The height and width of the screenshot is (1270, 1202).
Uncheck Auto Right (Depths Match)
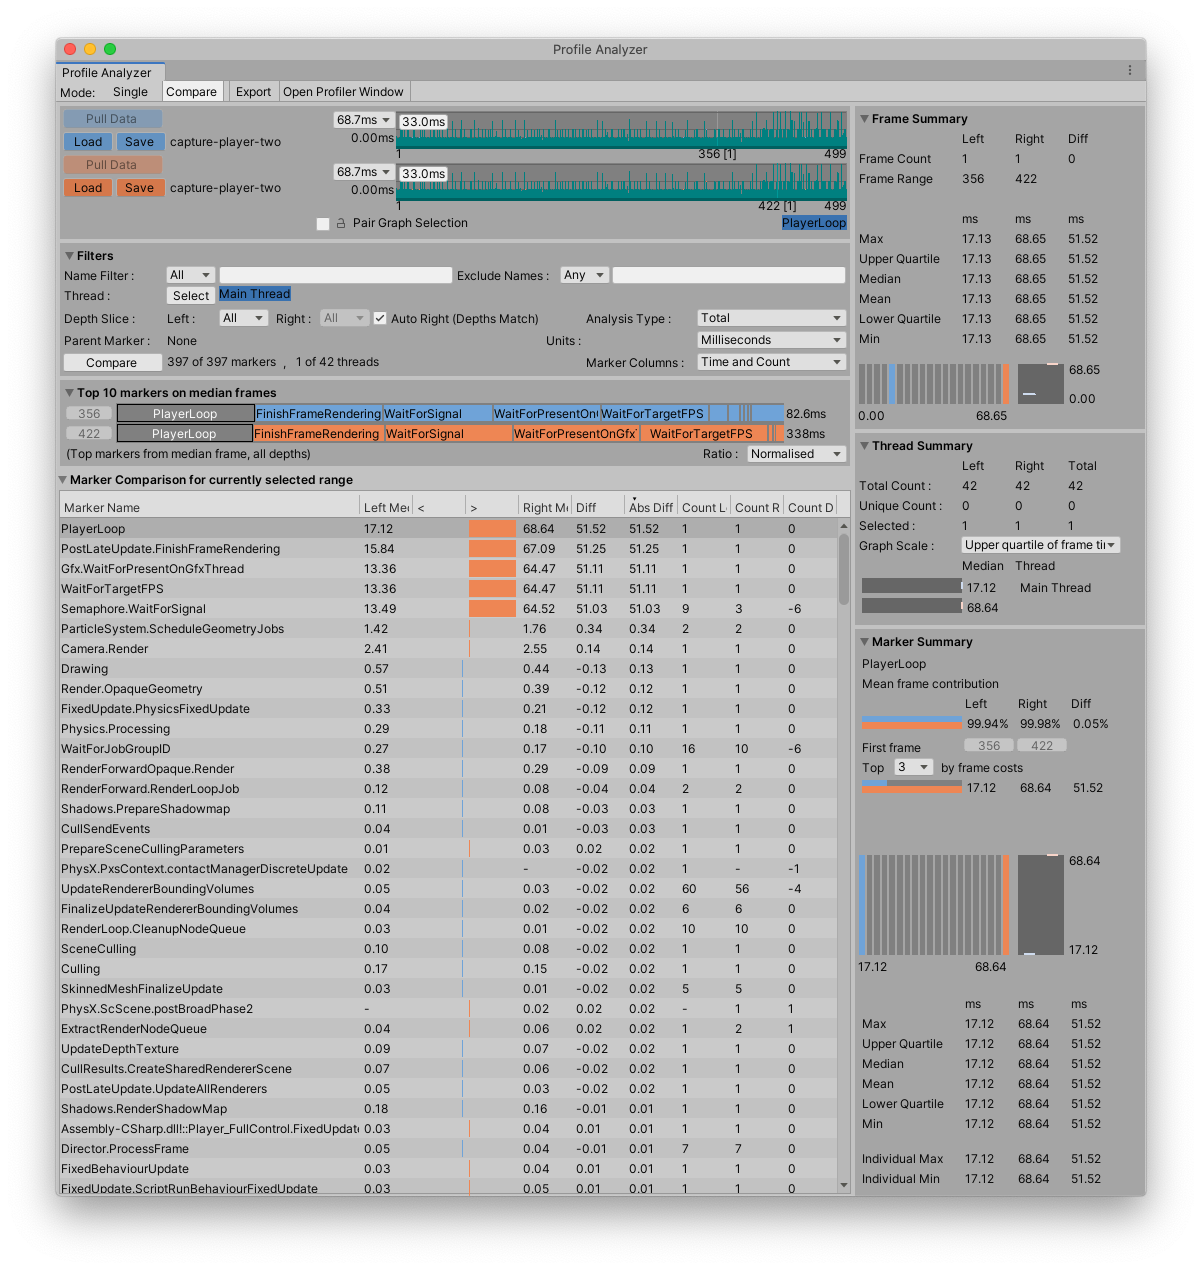point(380,319)
